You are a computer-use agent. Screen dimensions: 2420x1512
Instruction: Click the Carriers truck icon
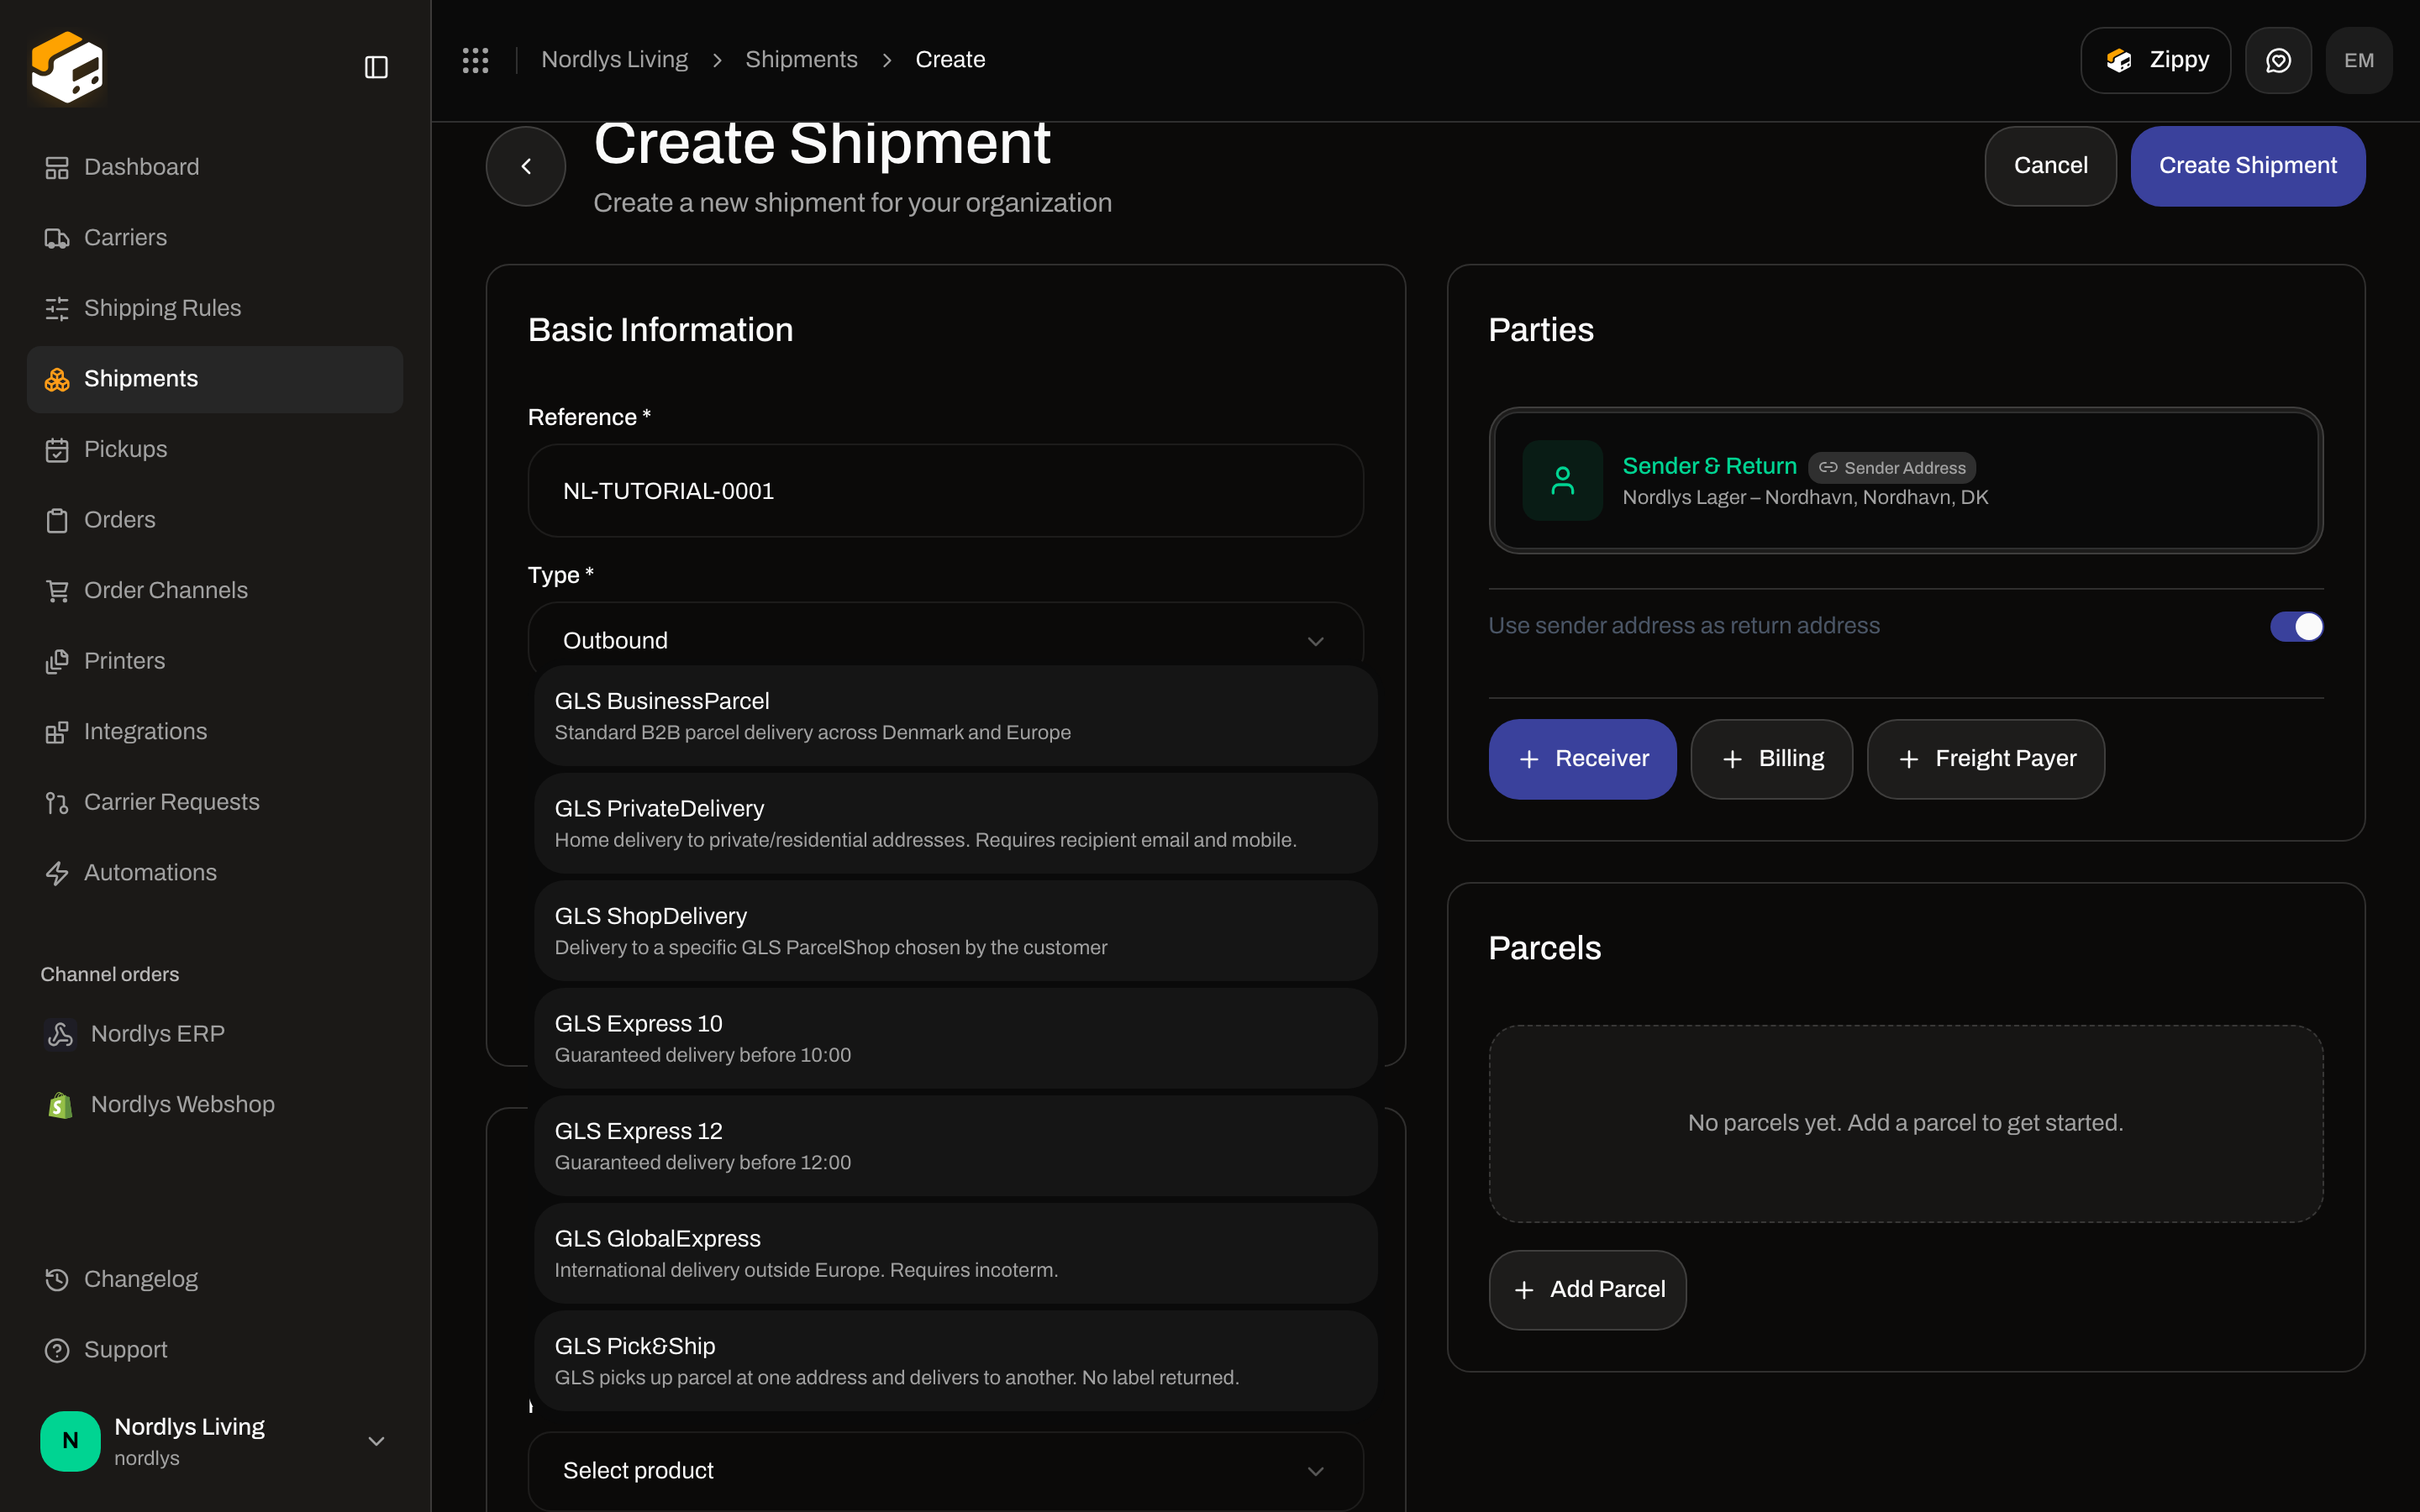click(x=57, y=238)
